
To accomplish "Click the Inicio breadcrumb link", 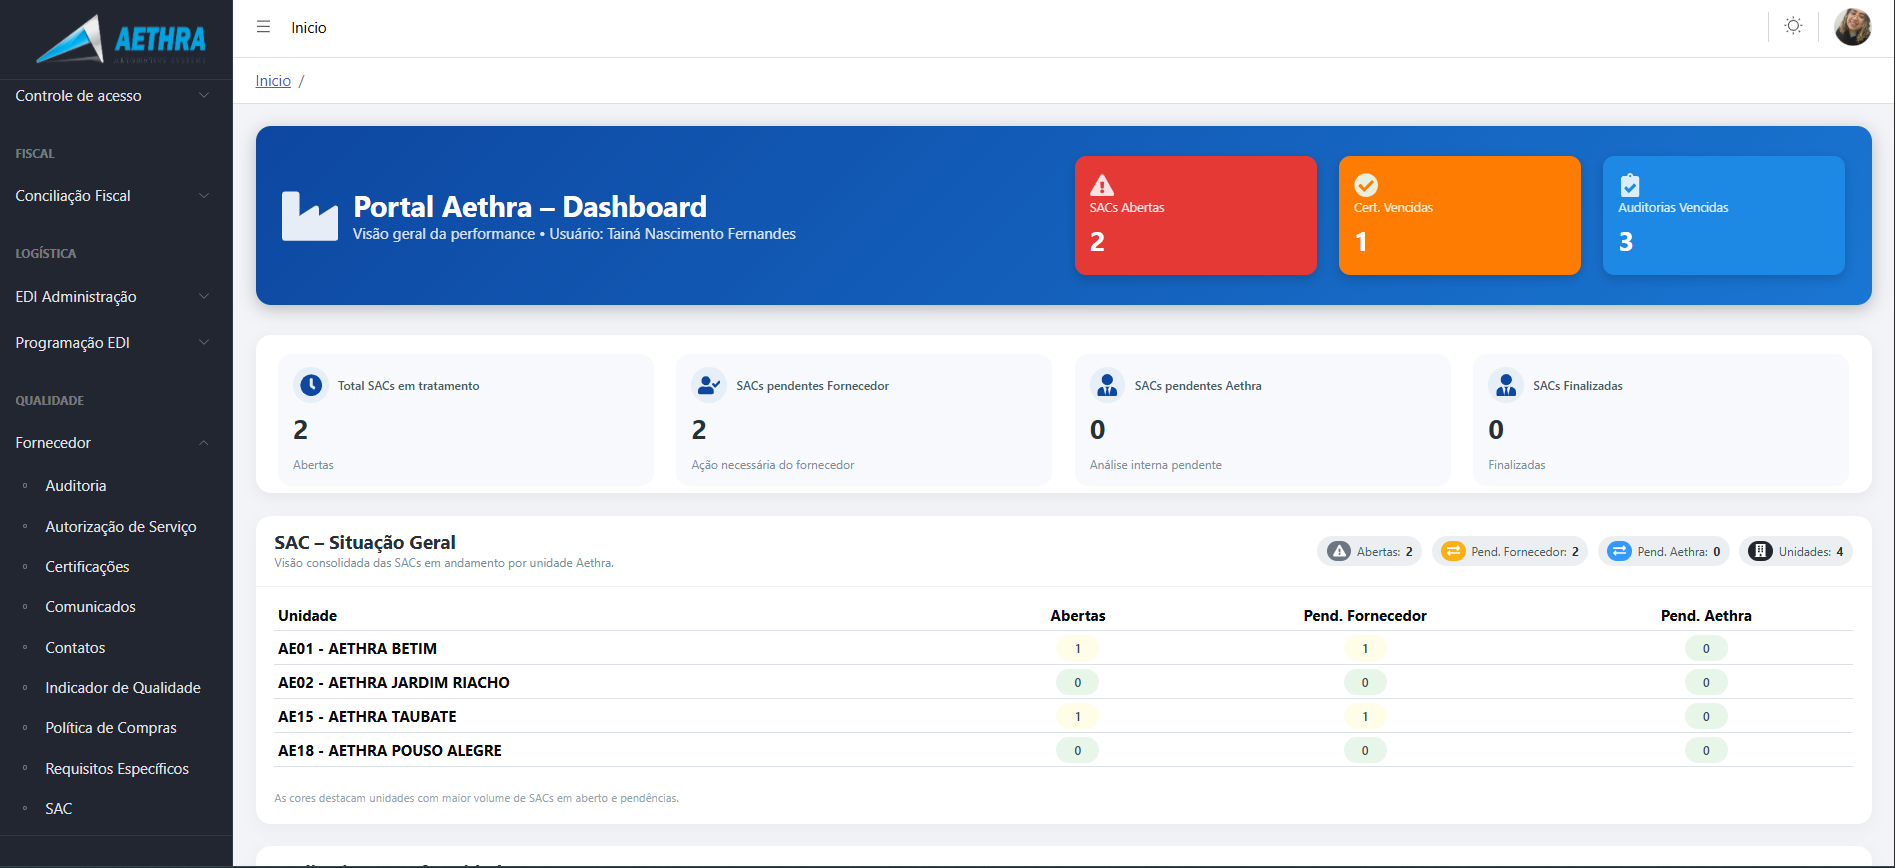I will click(x=273, y=81).
